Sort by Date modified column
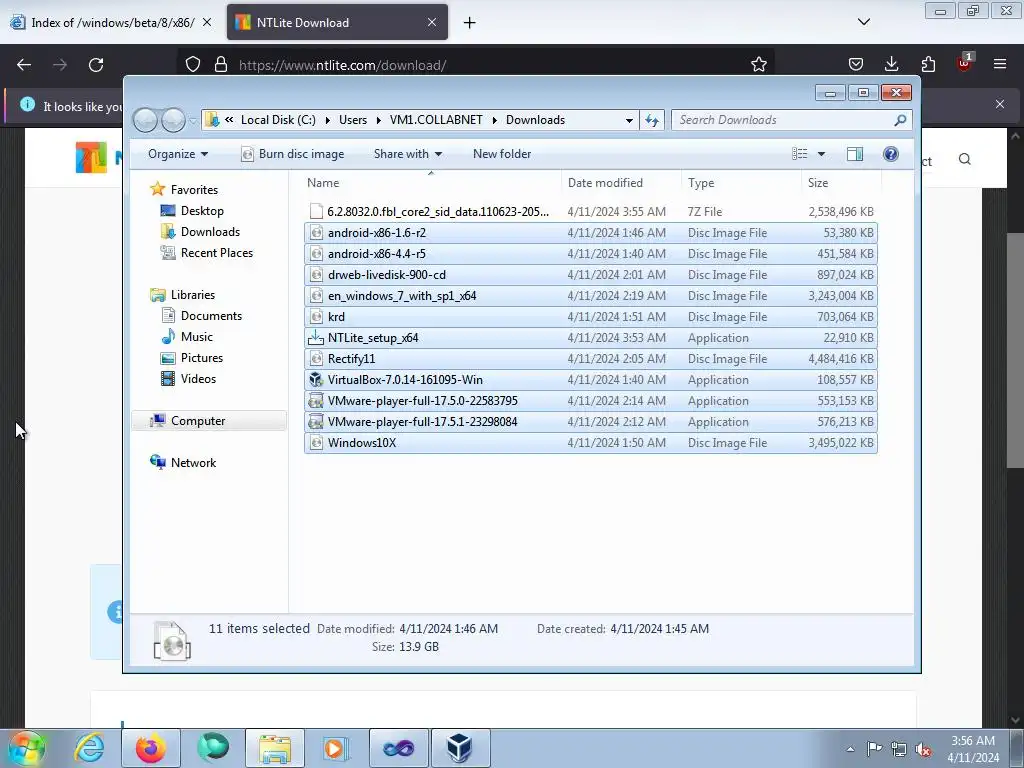The height and width of the screenshot is (768, 1024). (621, 183)
